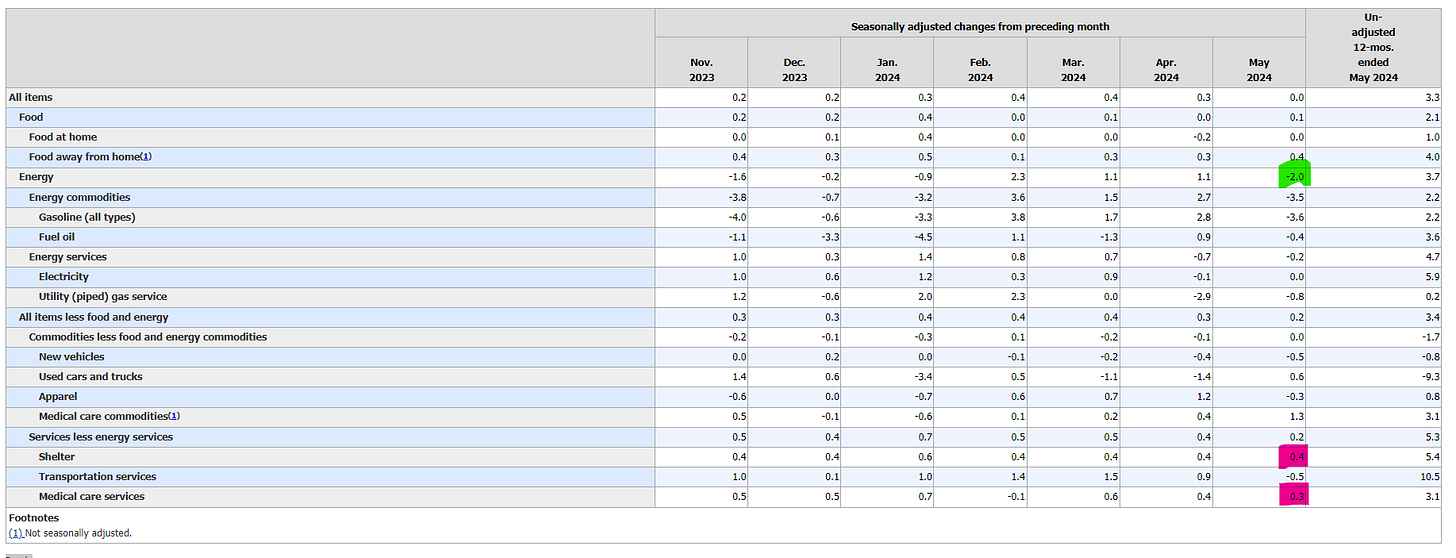Click Energy commodities Feb. 2024 value 3.6
1456x558 pixels.
pyautogui.click(x=1018, y=197)
